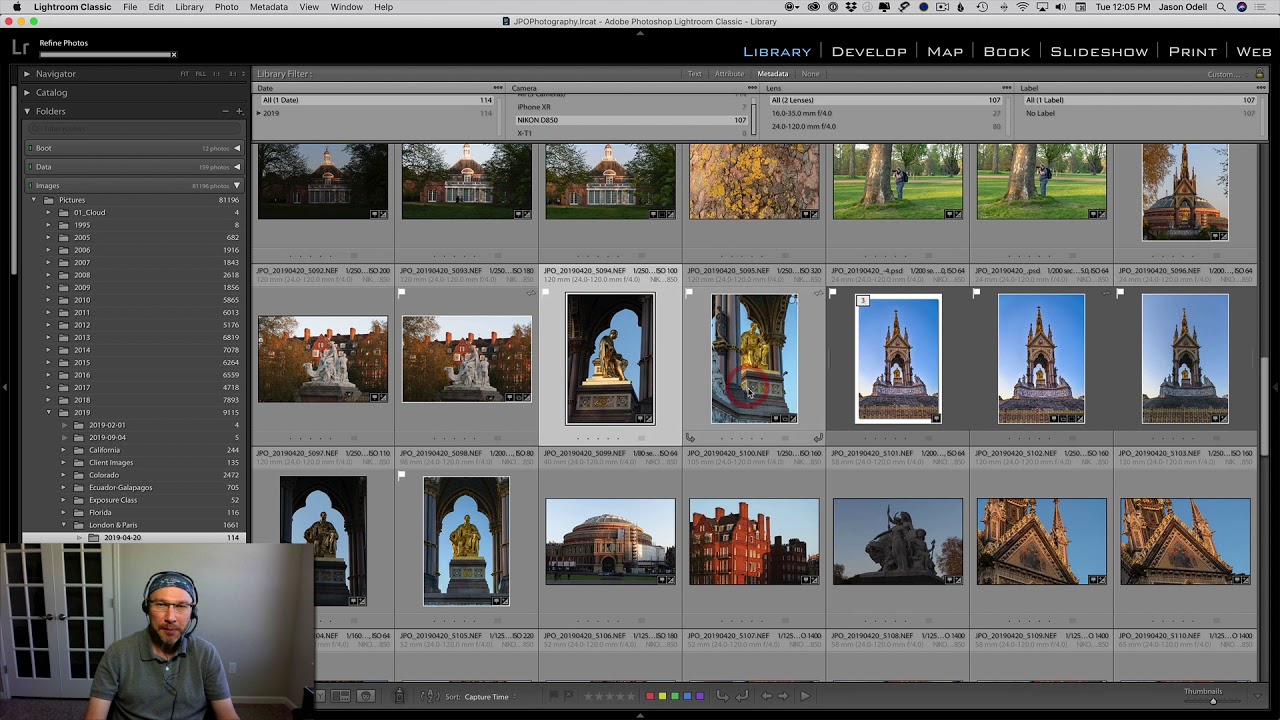Select the Colorado folder
The width and height of the screenshot is (1280, 720).
[104, 475]
